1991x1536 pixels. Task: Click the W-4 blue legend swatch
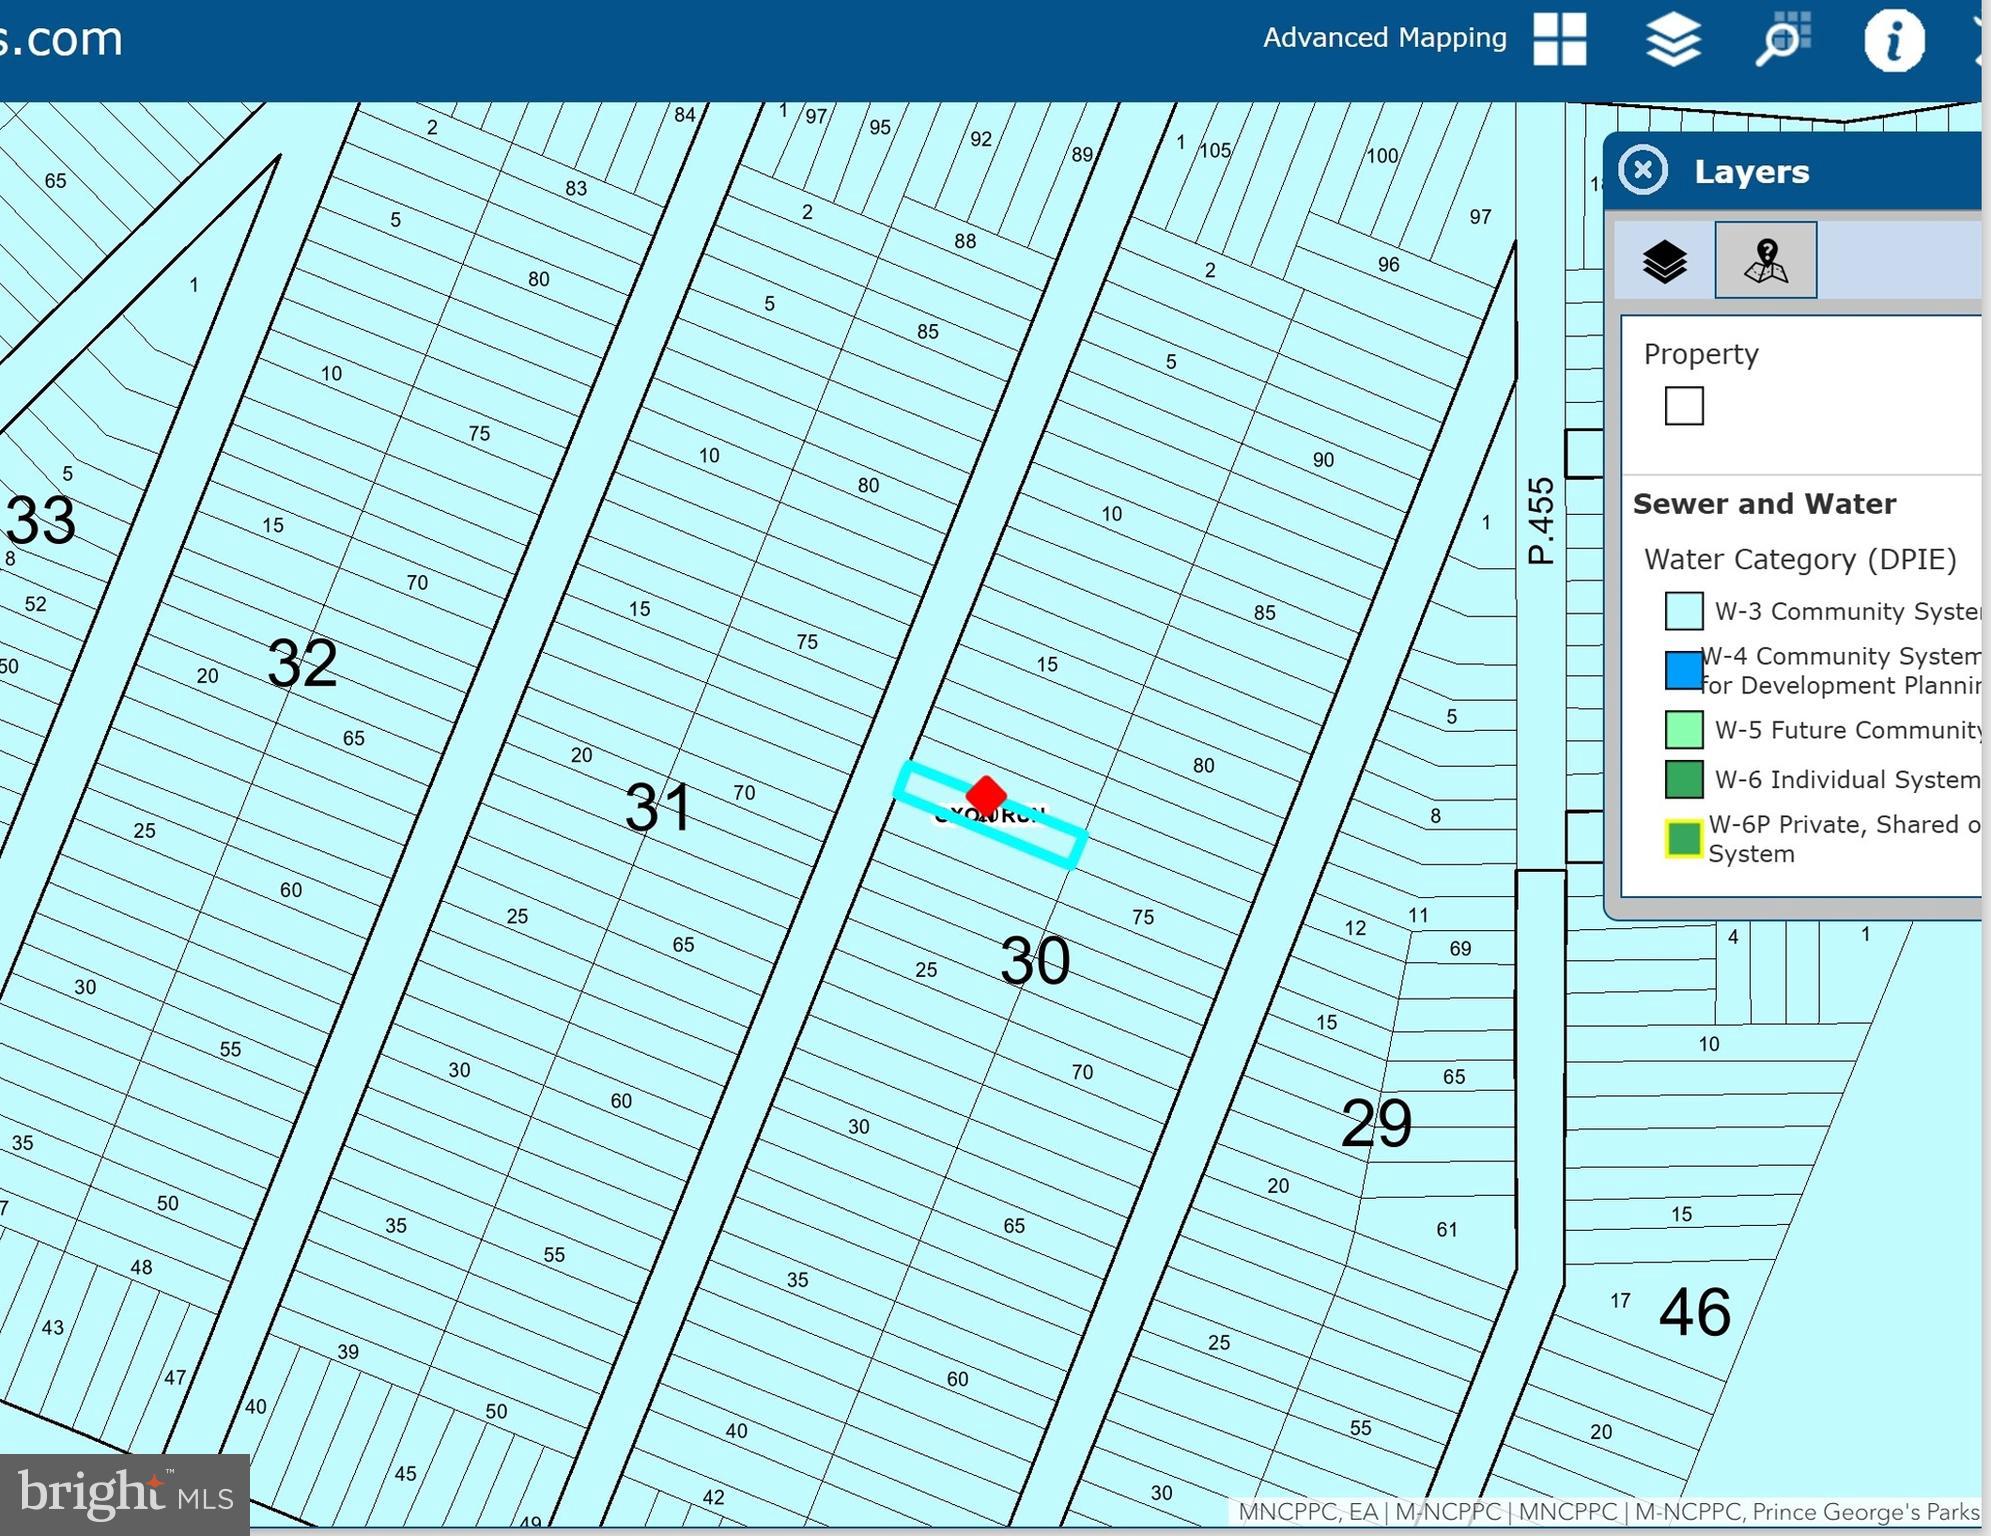click(x=1684, y=670)
